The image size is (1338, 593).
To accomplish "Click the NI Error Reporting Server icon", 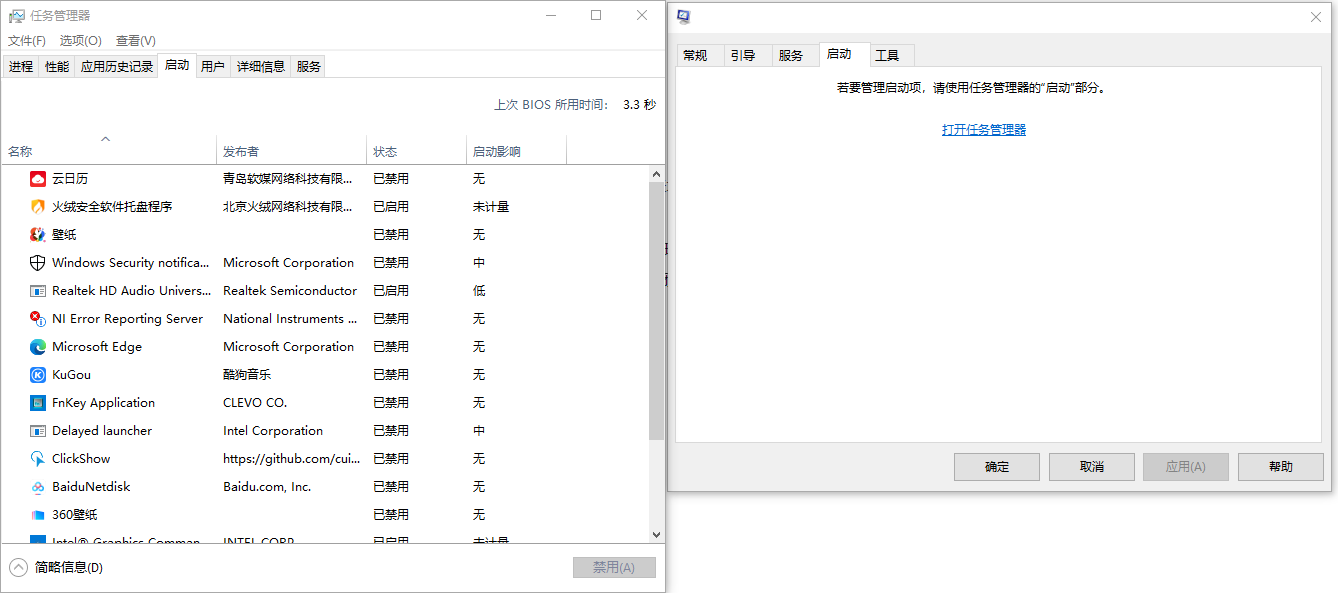I will 38,319.
